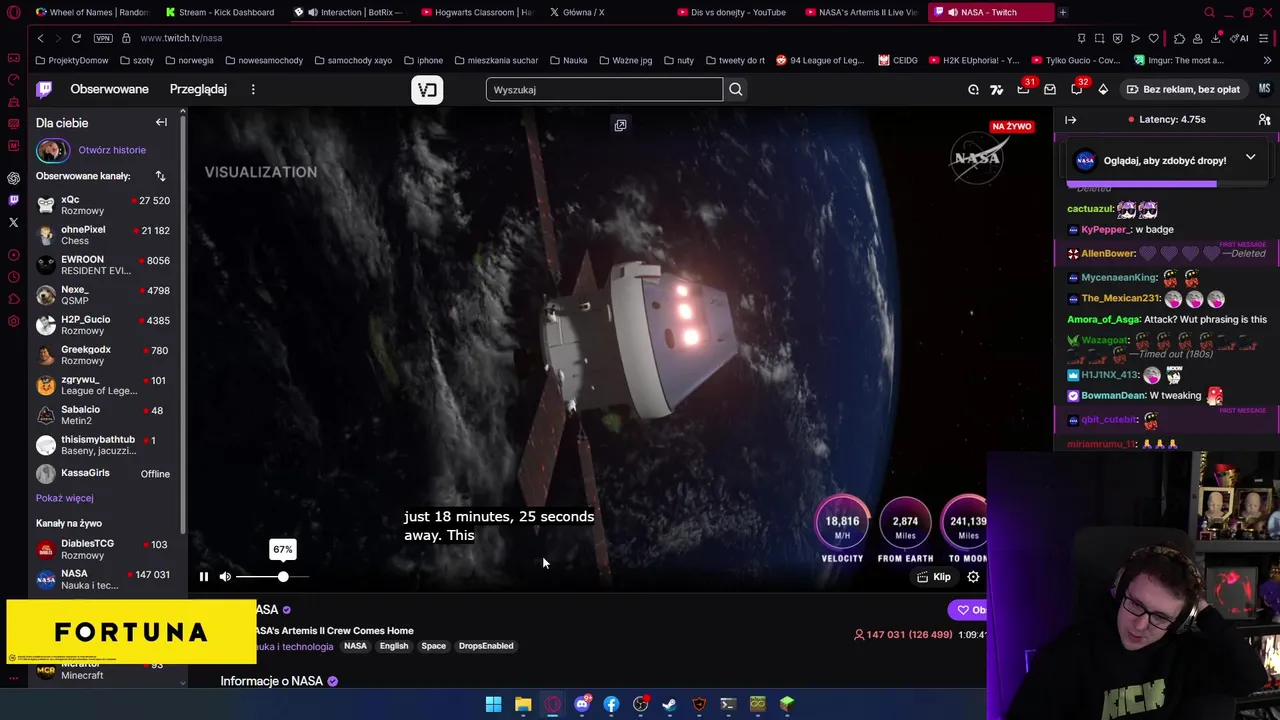Open the norwegia bookmarks folder
Image resolution: width=1280 pixels, height=720 pixels.
tap(190, 60)
